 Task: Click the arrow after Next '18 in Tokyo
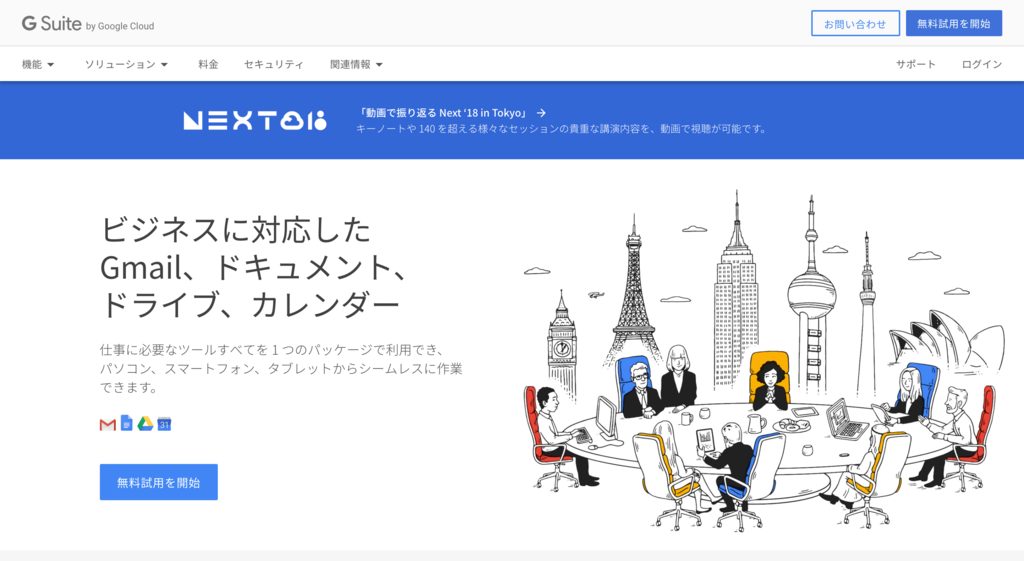[541, 113]
